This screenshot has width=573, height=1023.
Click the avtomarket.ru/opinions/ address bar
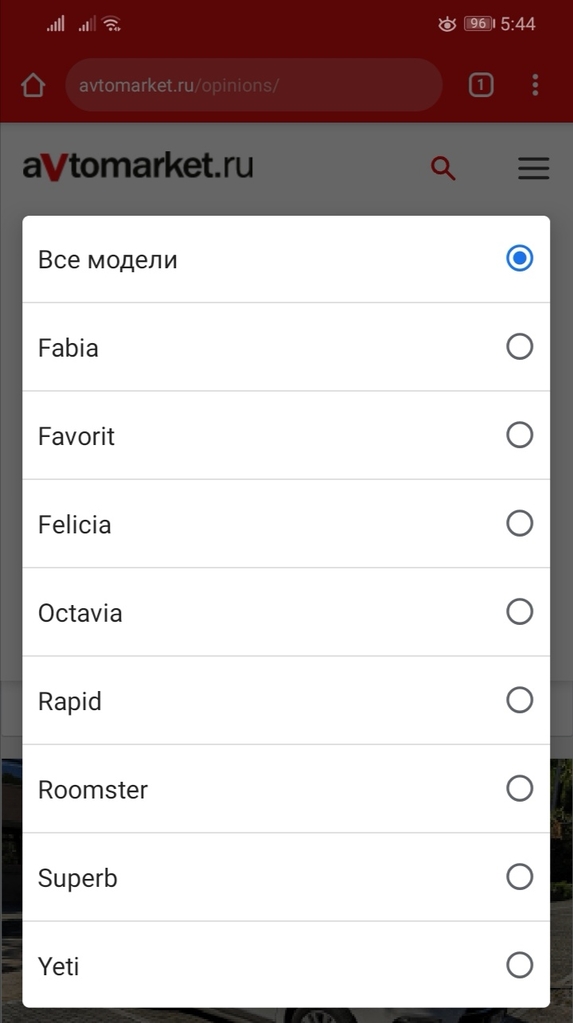[254, 85]
